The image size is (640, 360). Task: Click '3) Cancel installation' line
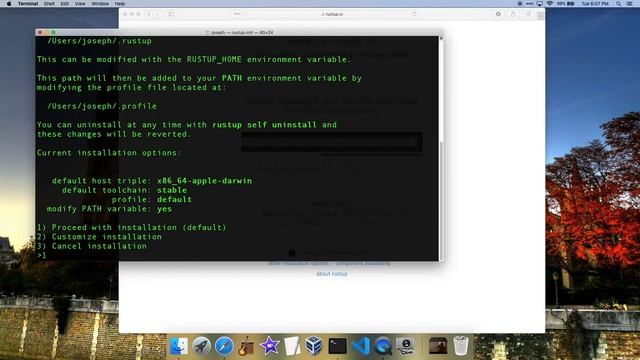pyautogui.click(x=92, y=246)
